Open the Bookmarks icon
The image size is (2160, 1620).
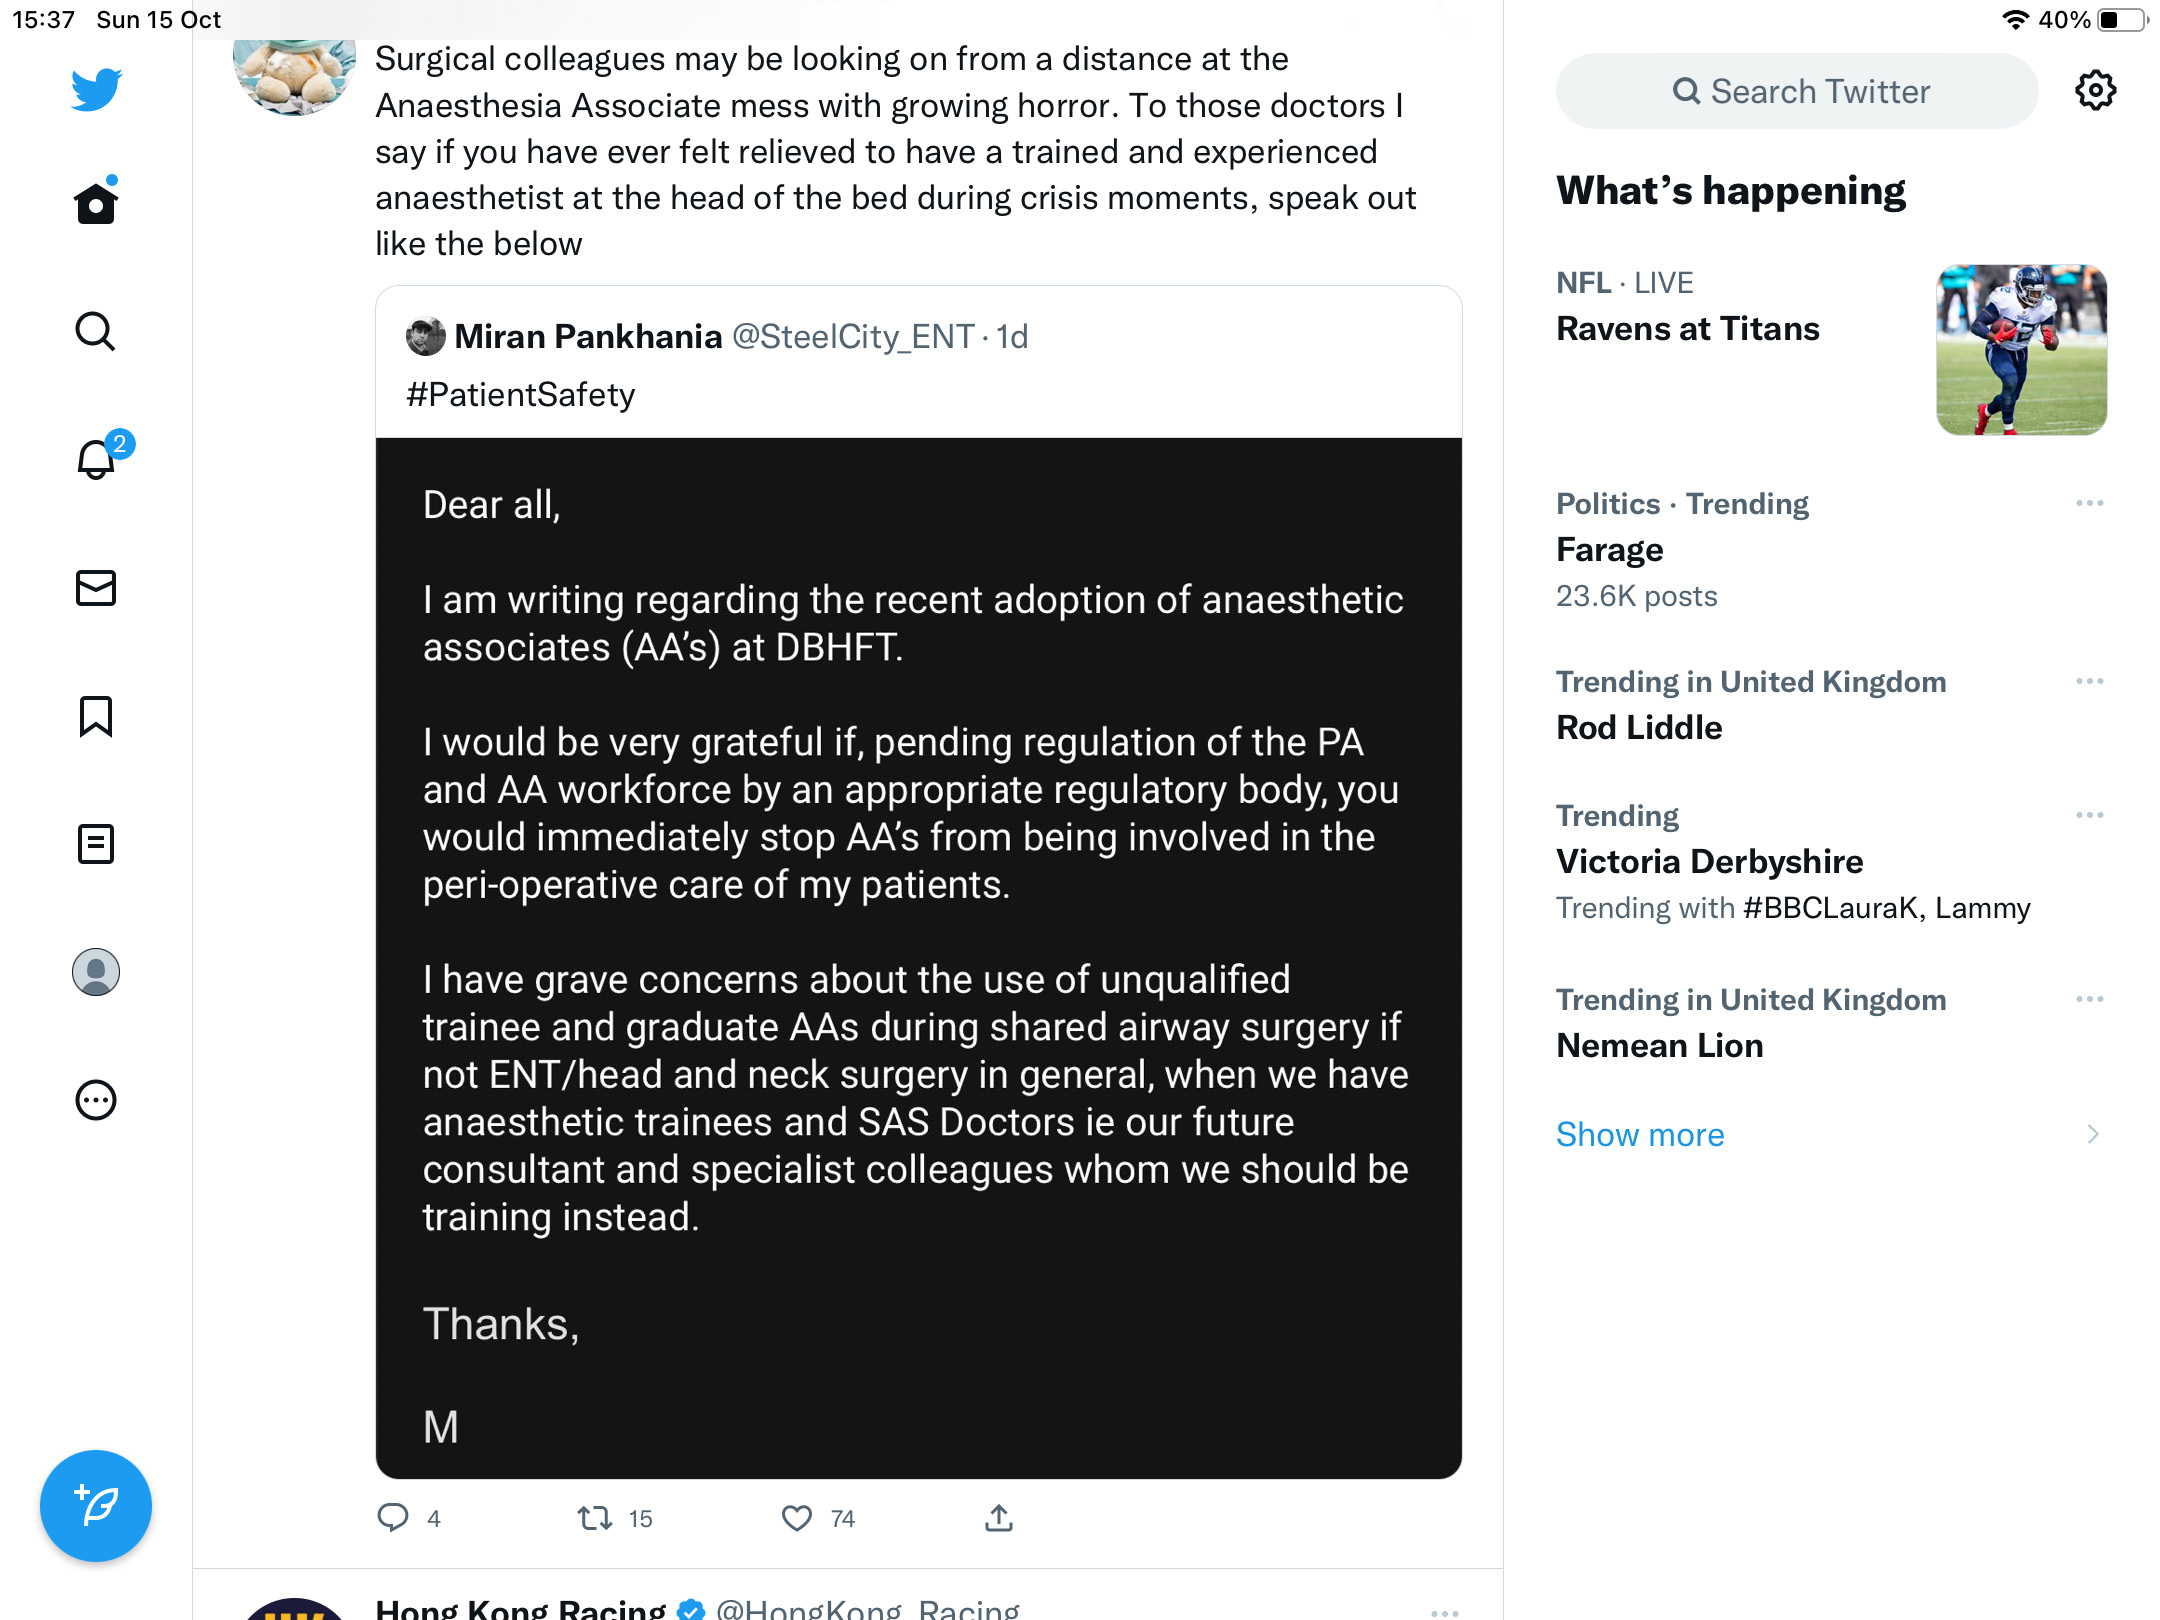(x=96, y=716)
